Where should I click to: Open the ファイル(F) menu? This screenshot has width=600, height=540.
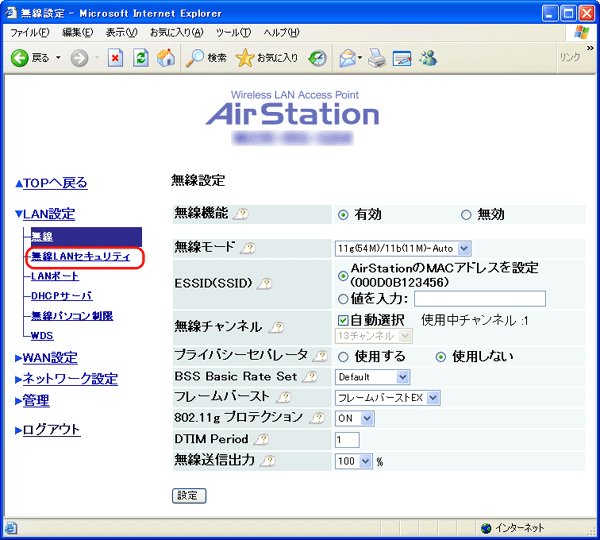[x=29, y=33]
